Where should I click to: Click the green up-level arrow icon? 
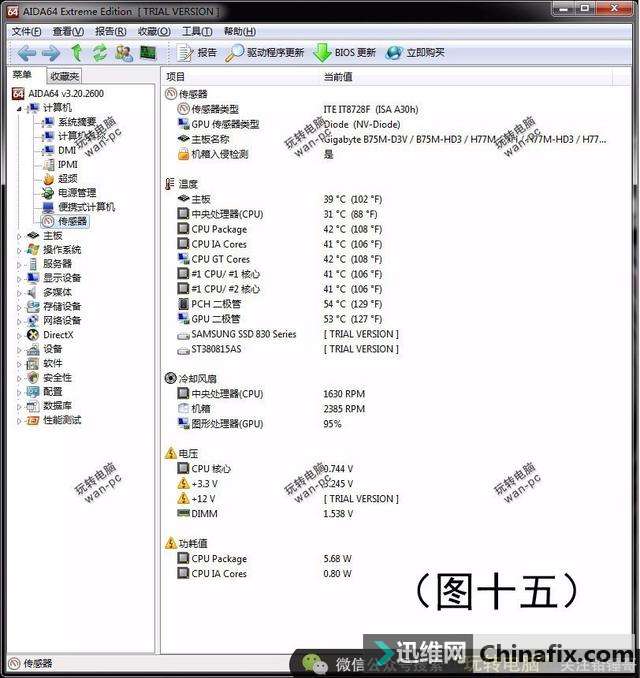[77, 53]
